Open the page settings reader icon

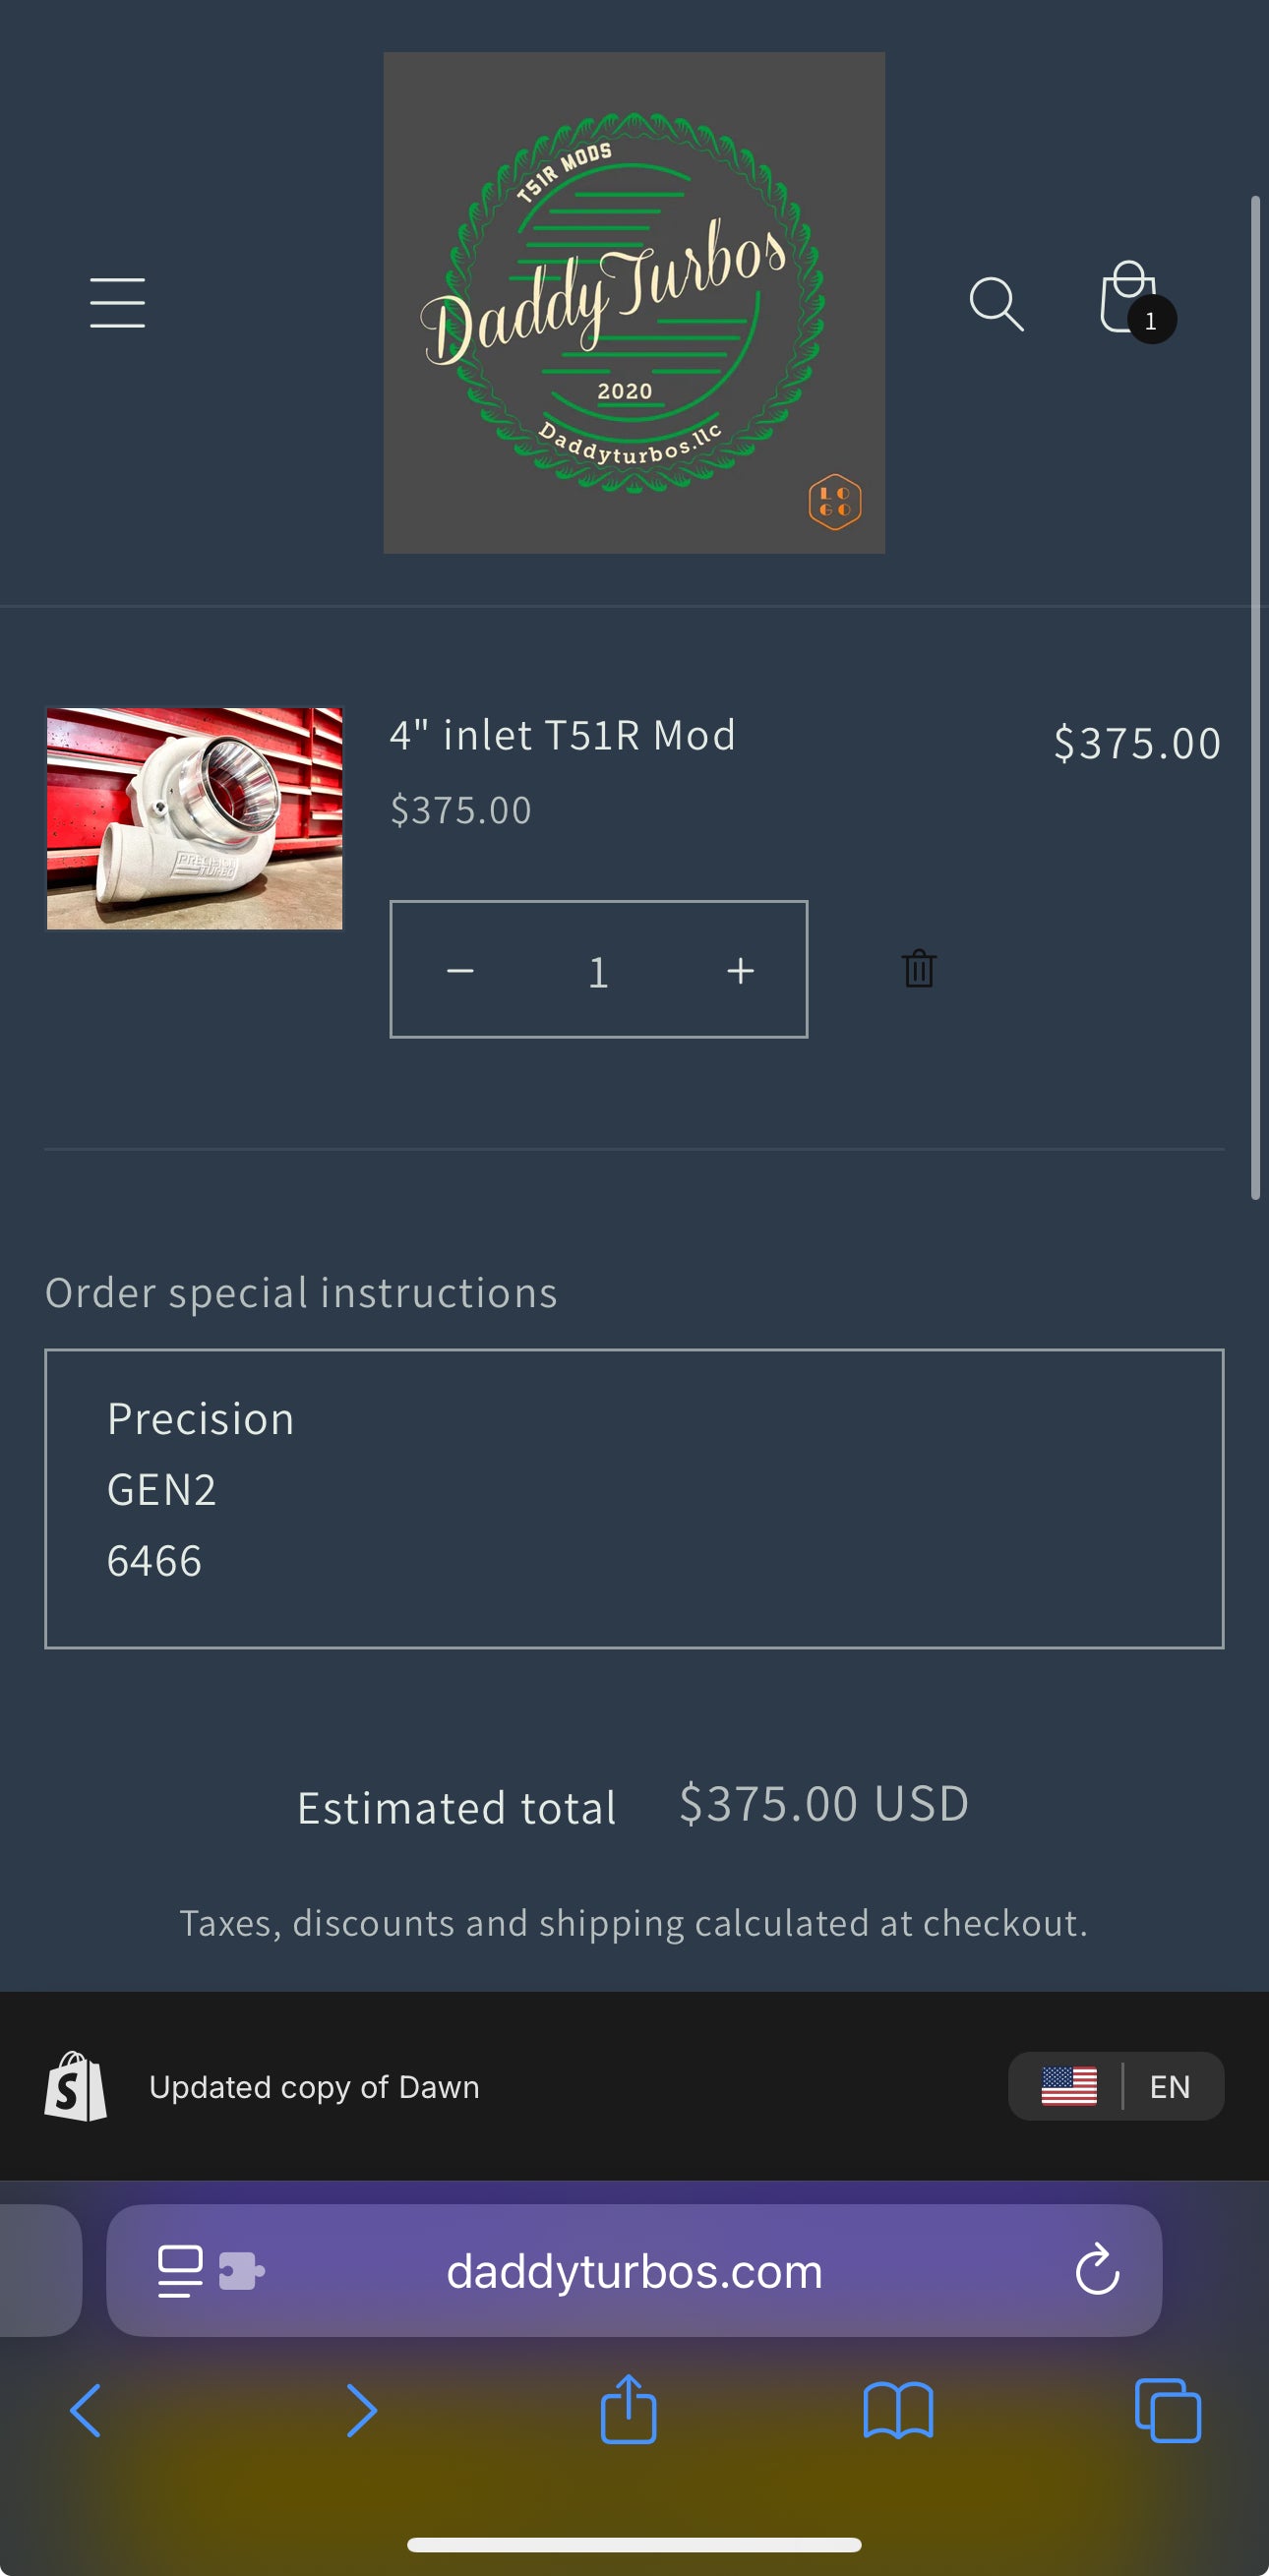[x=181, y=2270]
